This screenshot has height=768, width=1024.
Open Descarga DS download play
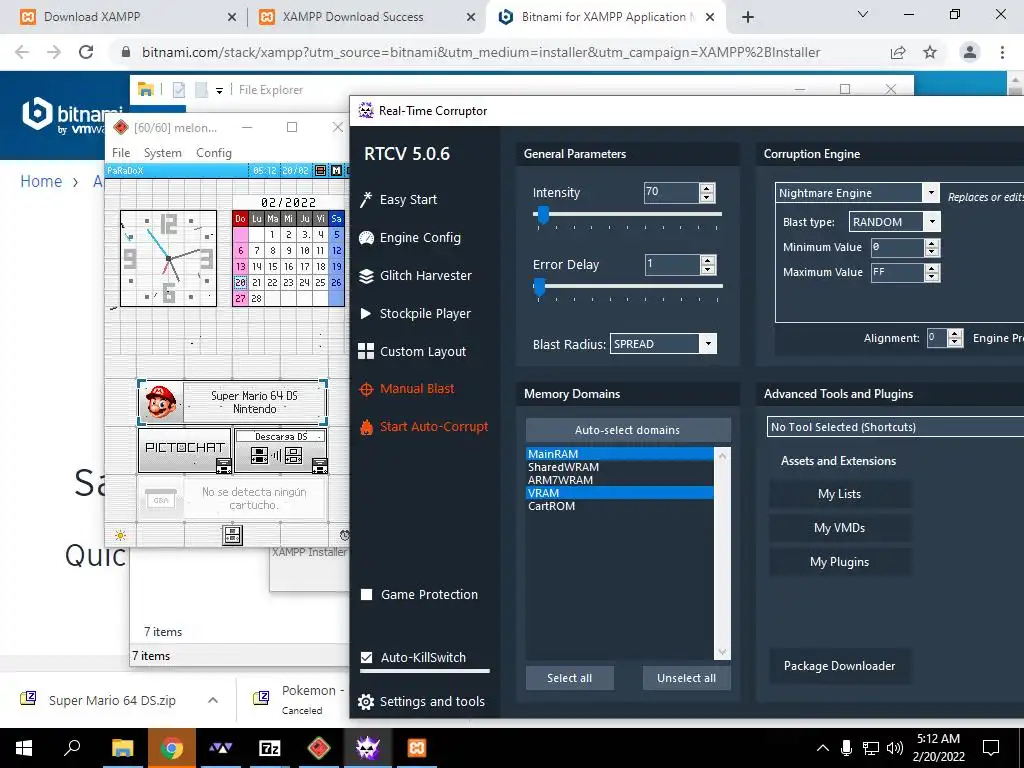(x=281, y=450)
